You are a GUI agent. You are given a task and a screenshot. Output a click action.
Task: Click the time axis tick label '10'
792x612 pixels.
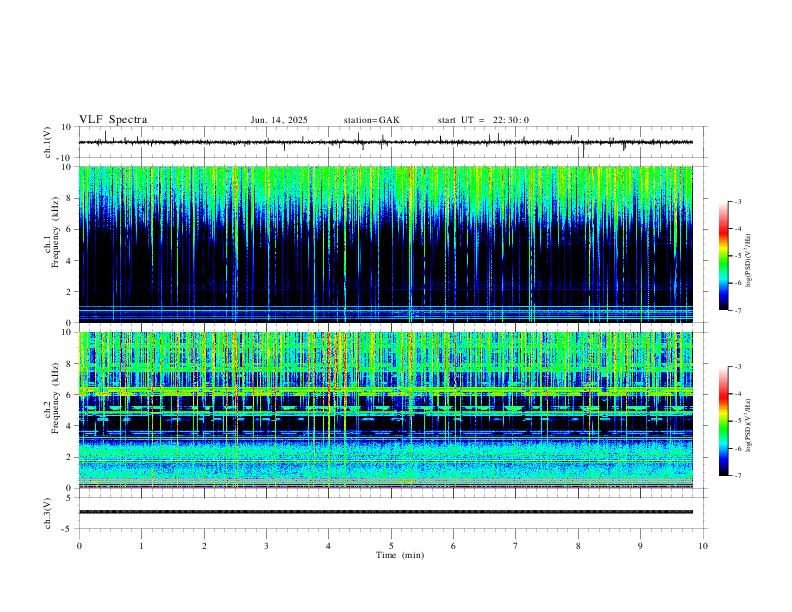click(x=703, y=546)
